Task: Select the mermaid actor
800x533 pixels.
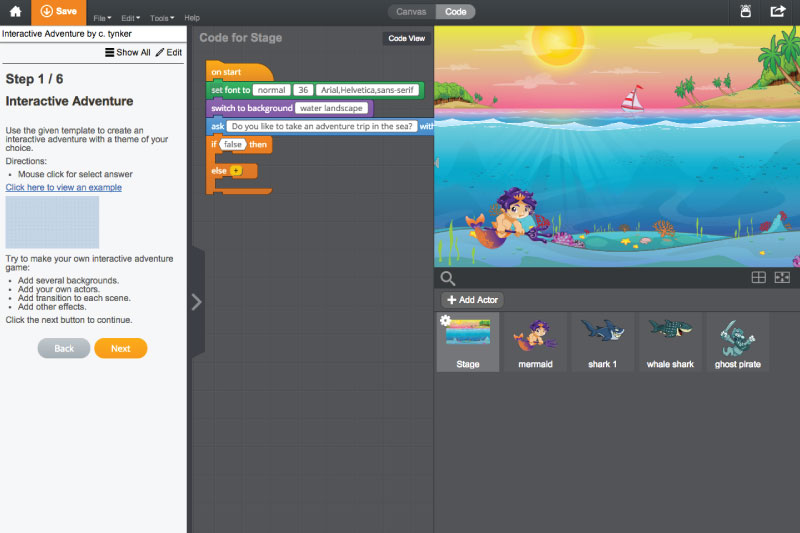Action: (535, 342)
